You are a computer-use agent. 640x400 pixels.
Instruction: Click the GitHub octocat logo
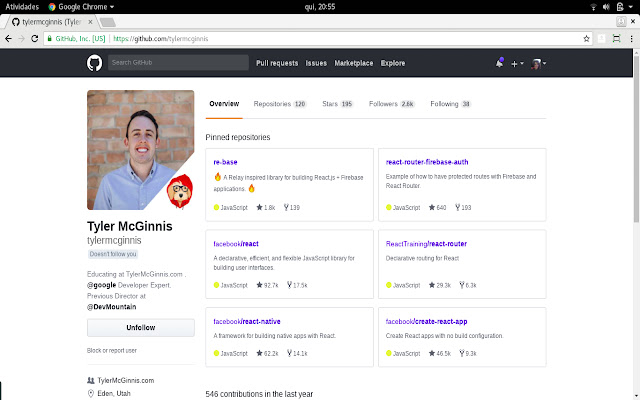pyautogui.click(x=94, y=63)
